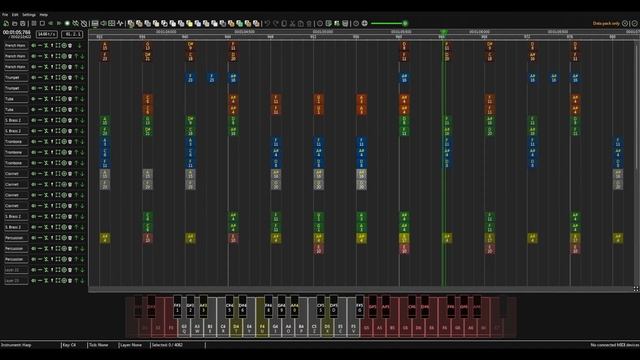Screen dimensions: 640x360
Task: Select all notes in first Trumpet layer
Action: click(x=58, y=77)
